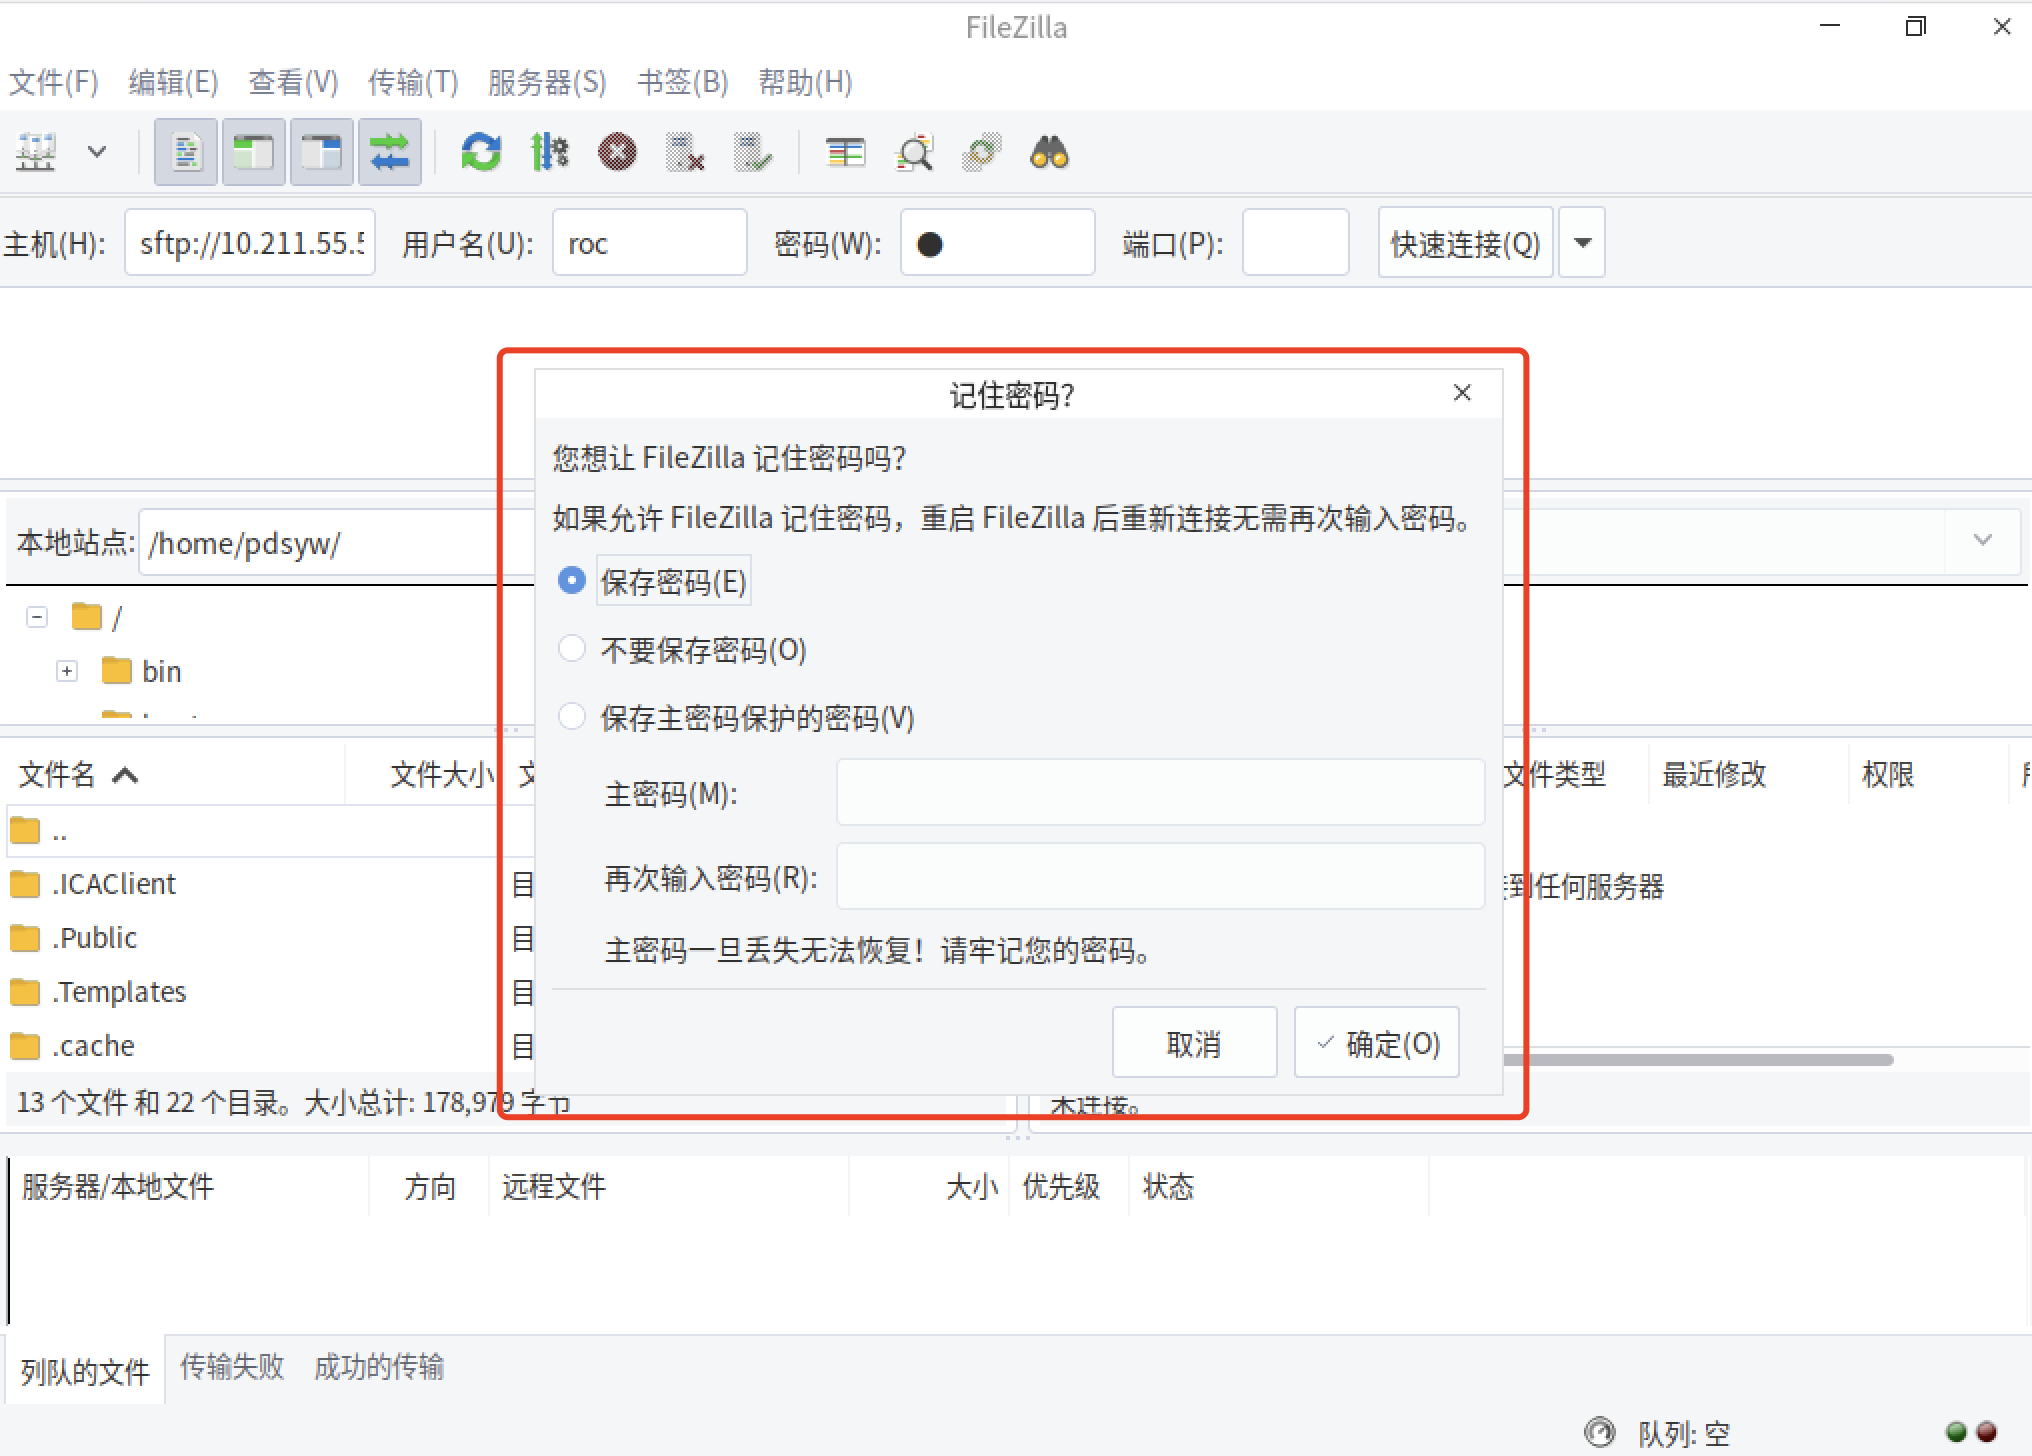Open the directory listing filters icon

coord(845,153)
